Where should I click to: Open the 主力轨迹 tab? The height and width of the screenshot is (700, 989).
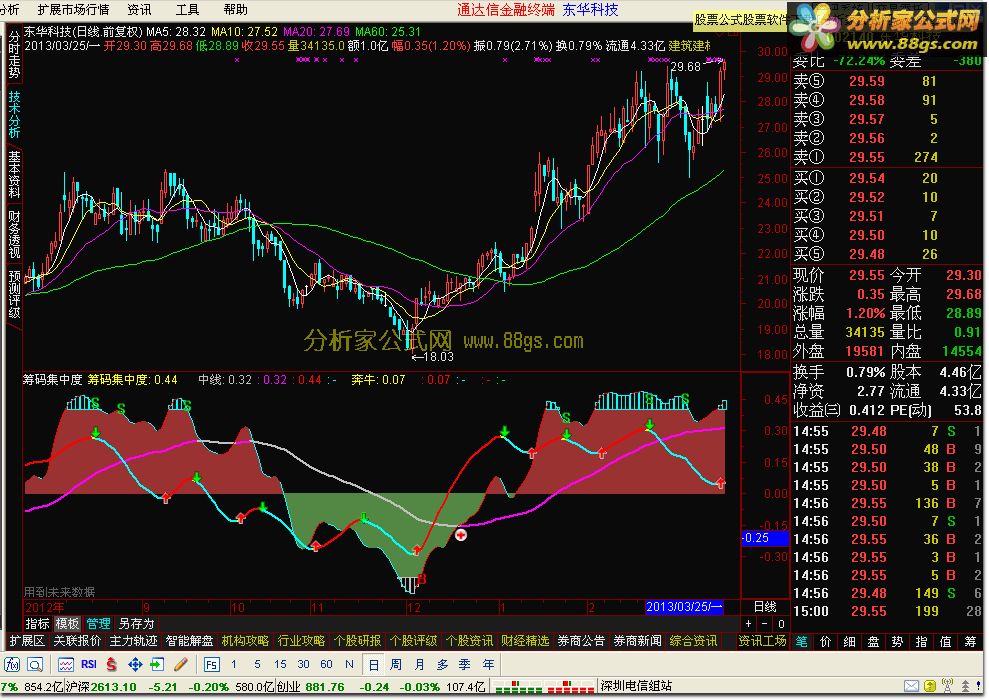133,641
